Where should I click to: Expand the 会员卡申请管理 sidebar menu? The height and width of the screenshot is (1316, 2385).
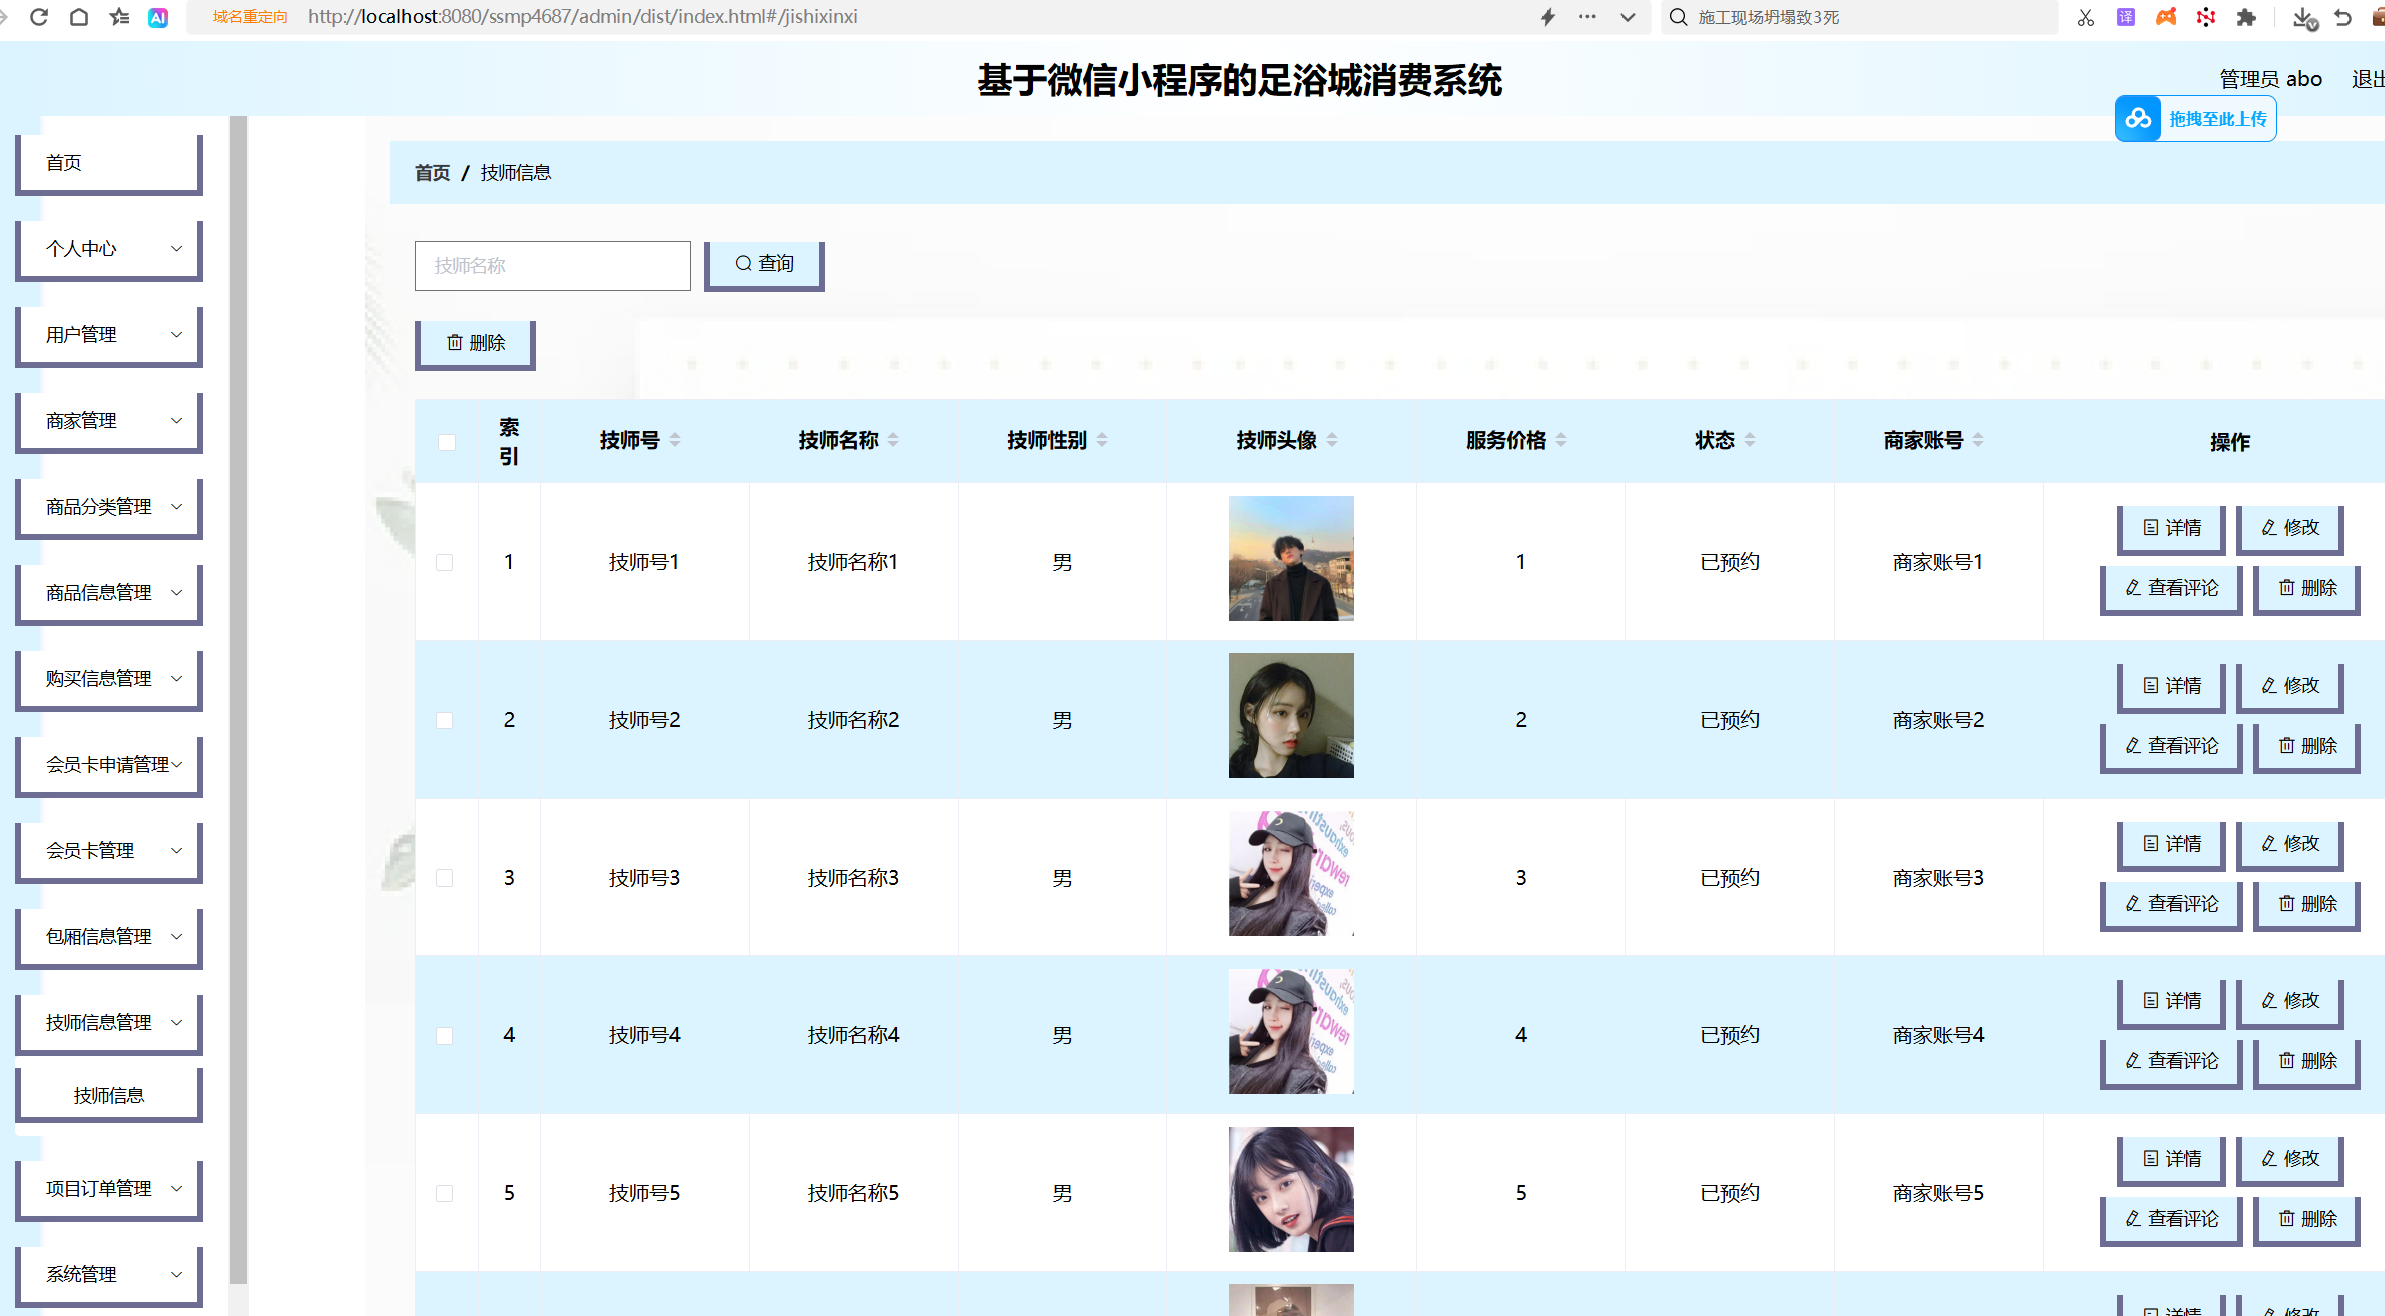click(109, 766)
